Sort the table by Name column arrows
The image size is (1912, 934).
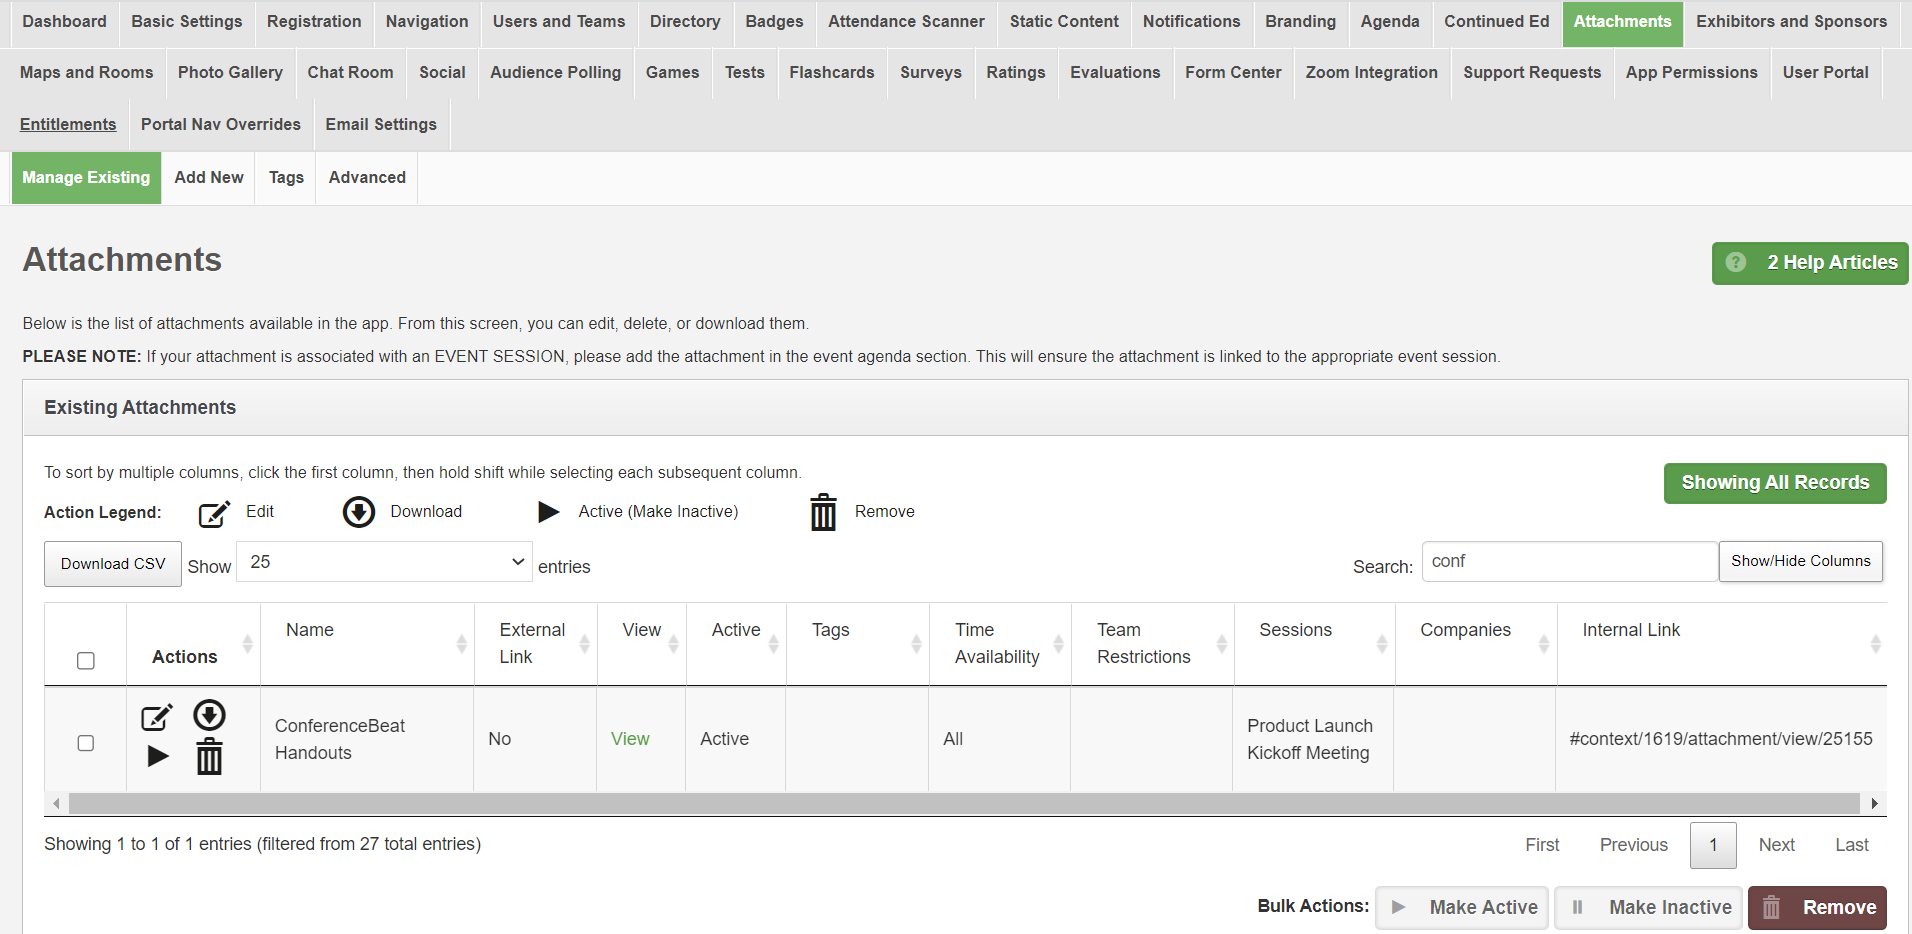pos(461,644)
